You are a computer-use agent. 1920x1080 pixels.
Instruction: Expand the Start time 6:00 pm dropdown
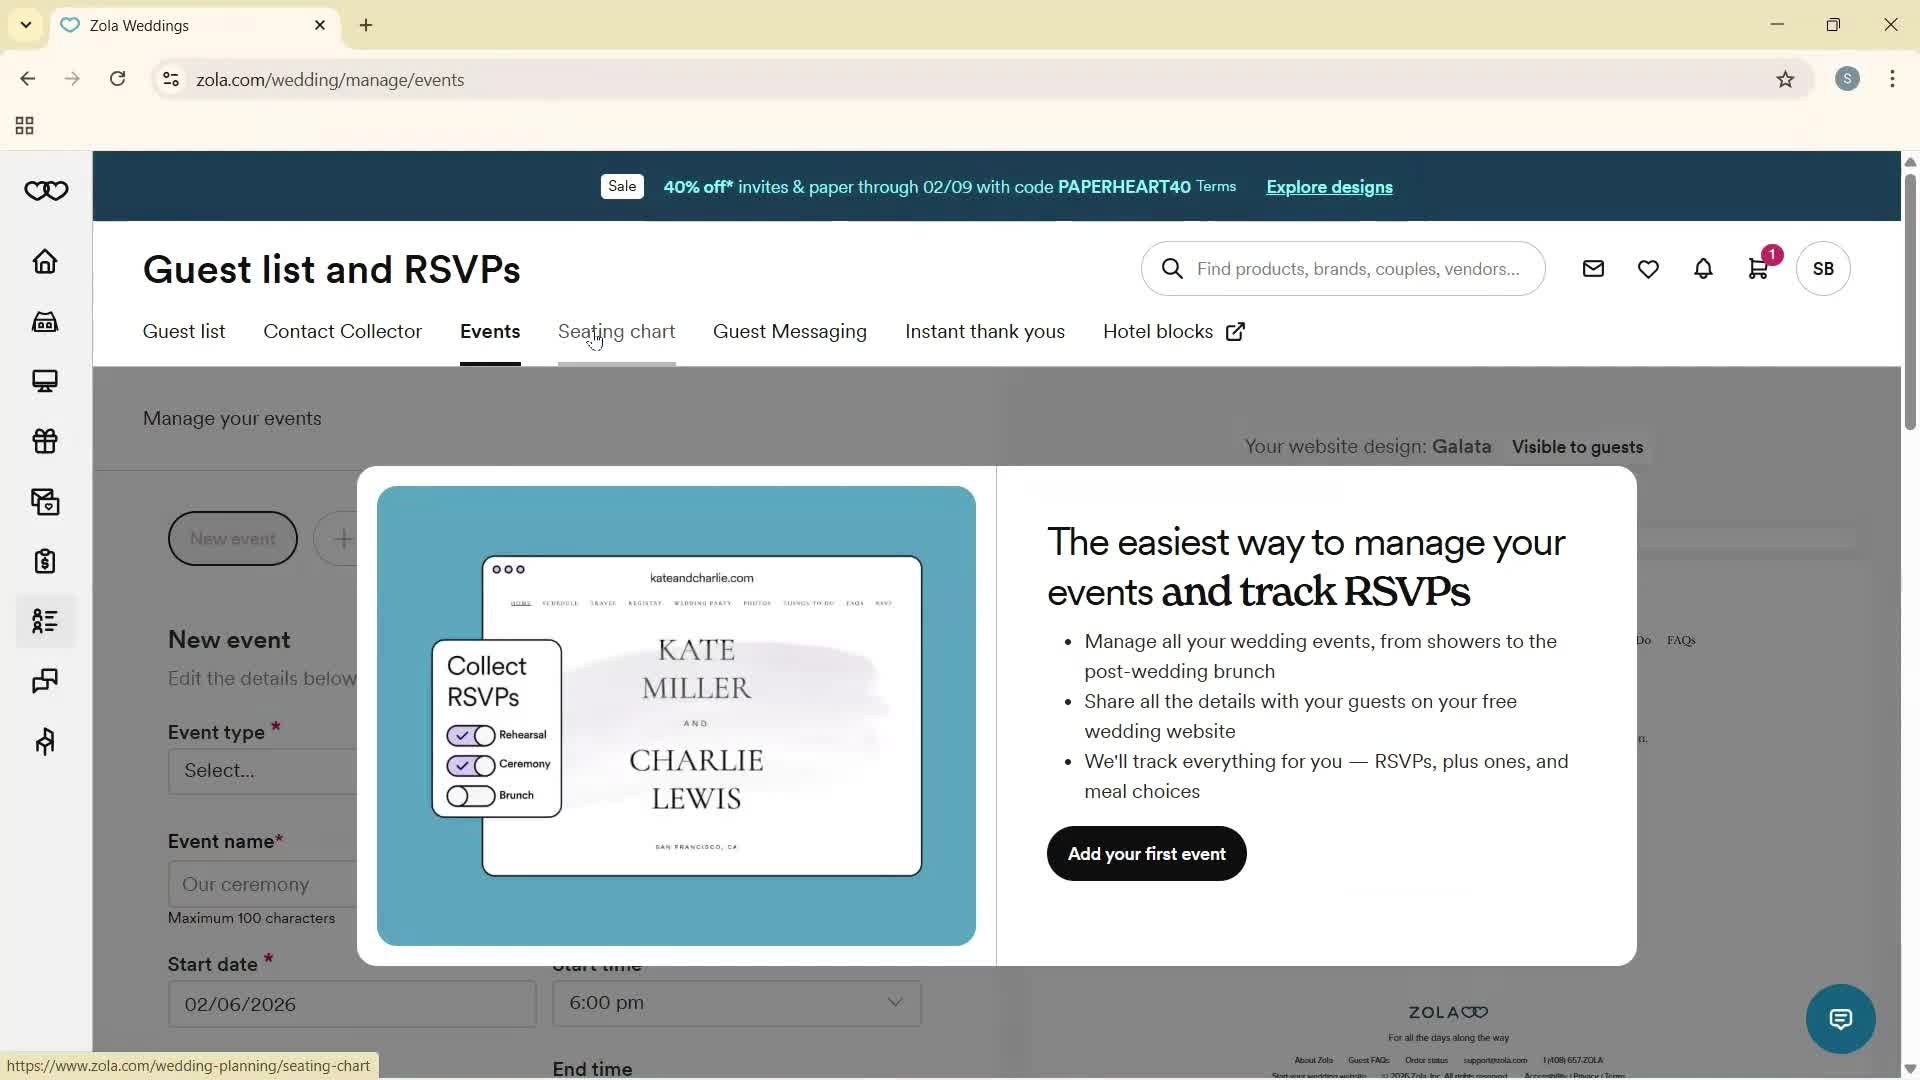737,1003
